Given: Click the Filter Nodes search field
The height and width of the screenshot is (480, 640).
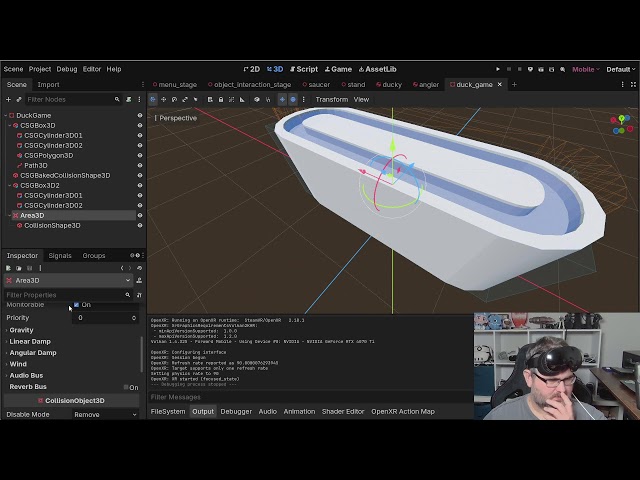Looking at the screenshot, I should [x=73, y=99].
